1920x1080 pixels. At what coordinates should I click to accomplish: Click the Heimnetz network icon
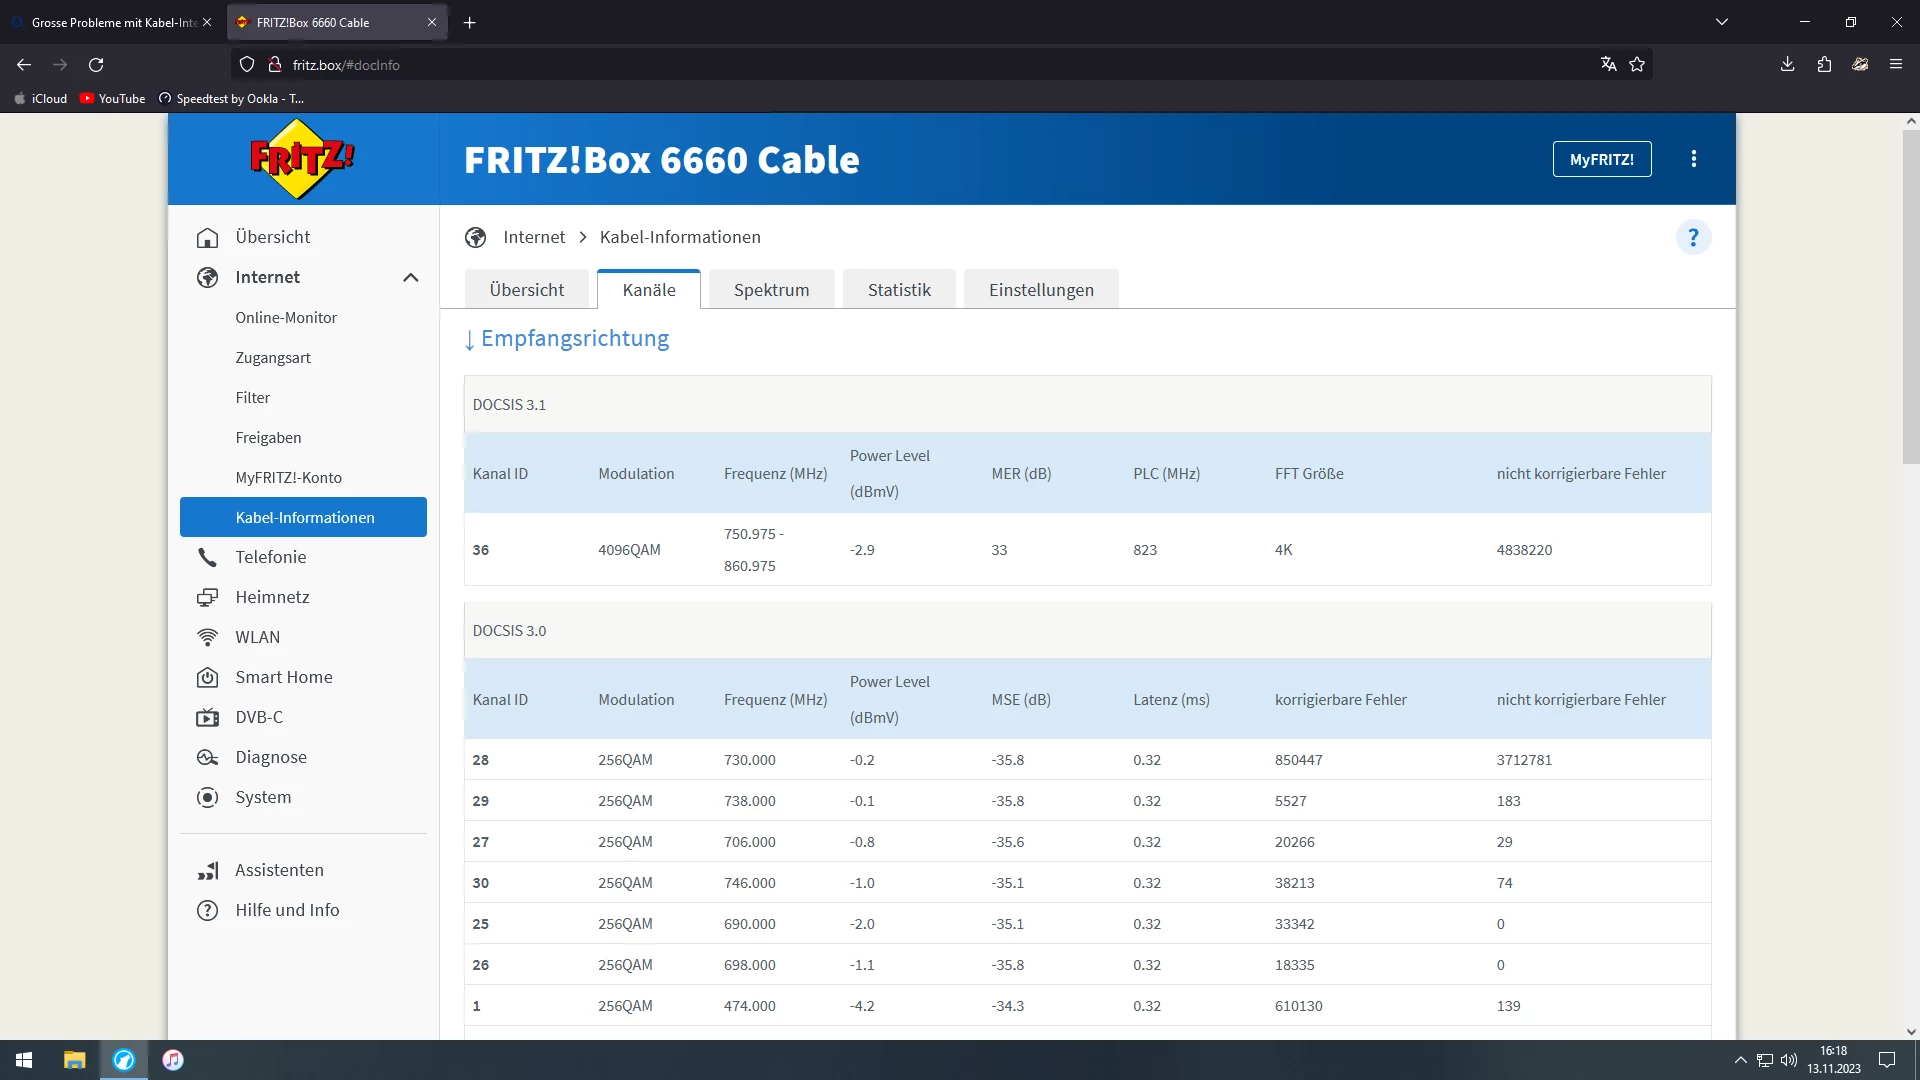click(x=207, y=597)
